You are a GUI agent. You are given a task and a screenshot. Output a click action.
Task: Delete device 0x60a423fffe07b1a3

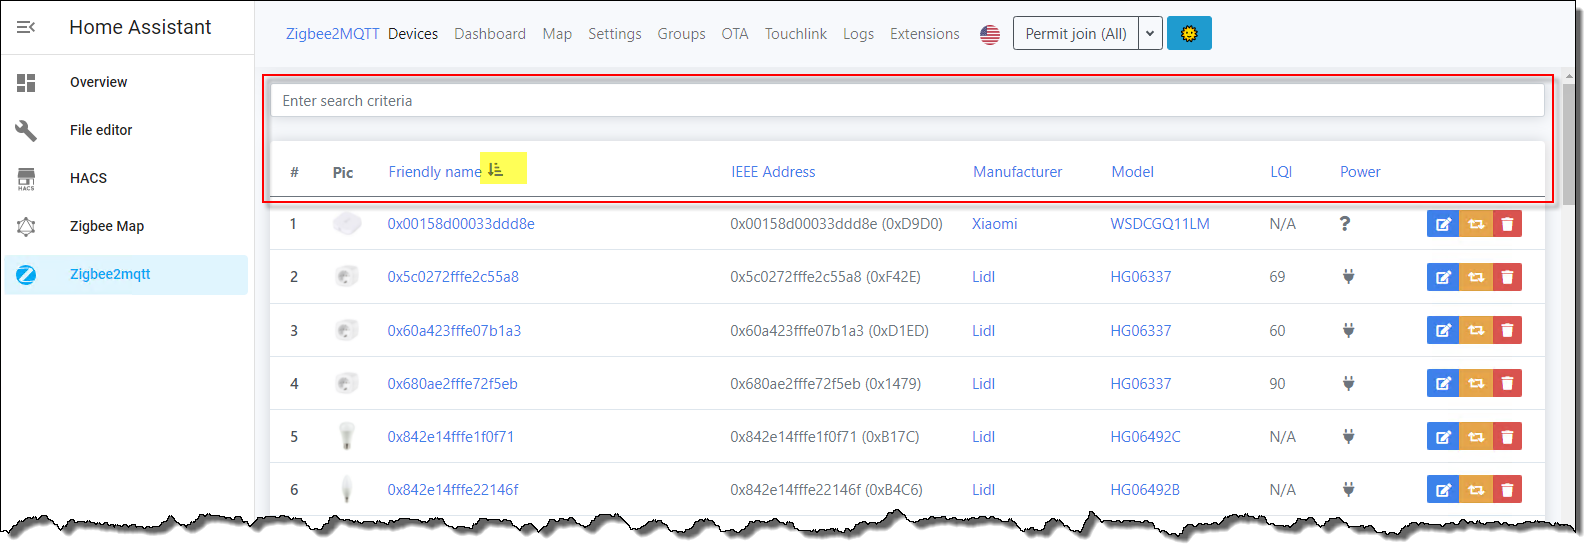(1507, 330)
